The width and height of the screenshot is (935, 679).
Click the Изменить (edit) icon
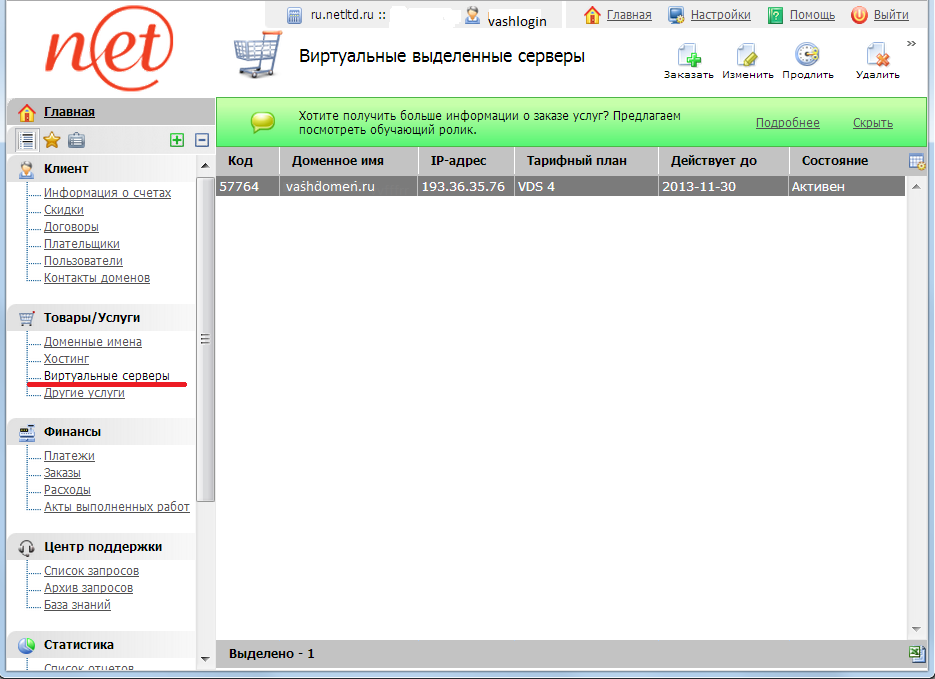click(748, 58)
